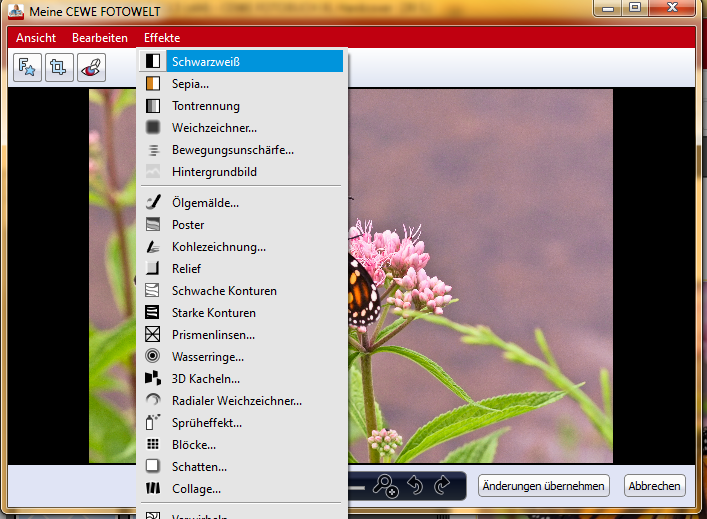Click the Sprüheffekt spray can icon
Viewport: 707px width, 519px height.
tap(153, 422)
